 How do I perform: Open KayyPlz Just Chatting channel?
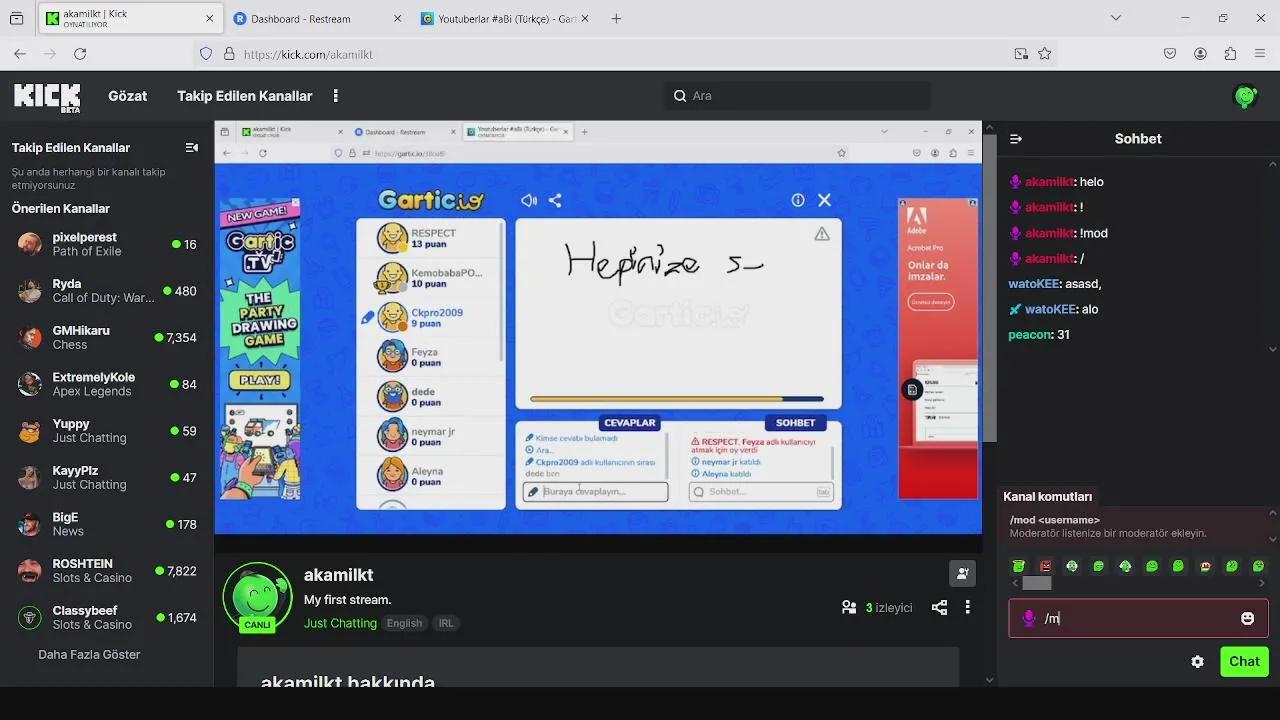coord(106,477)
